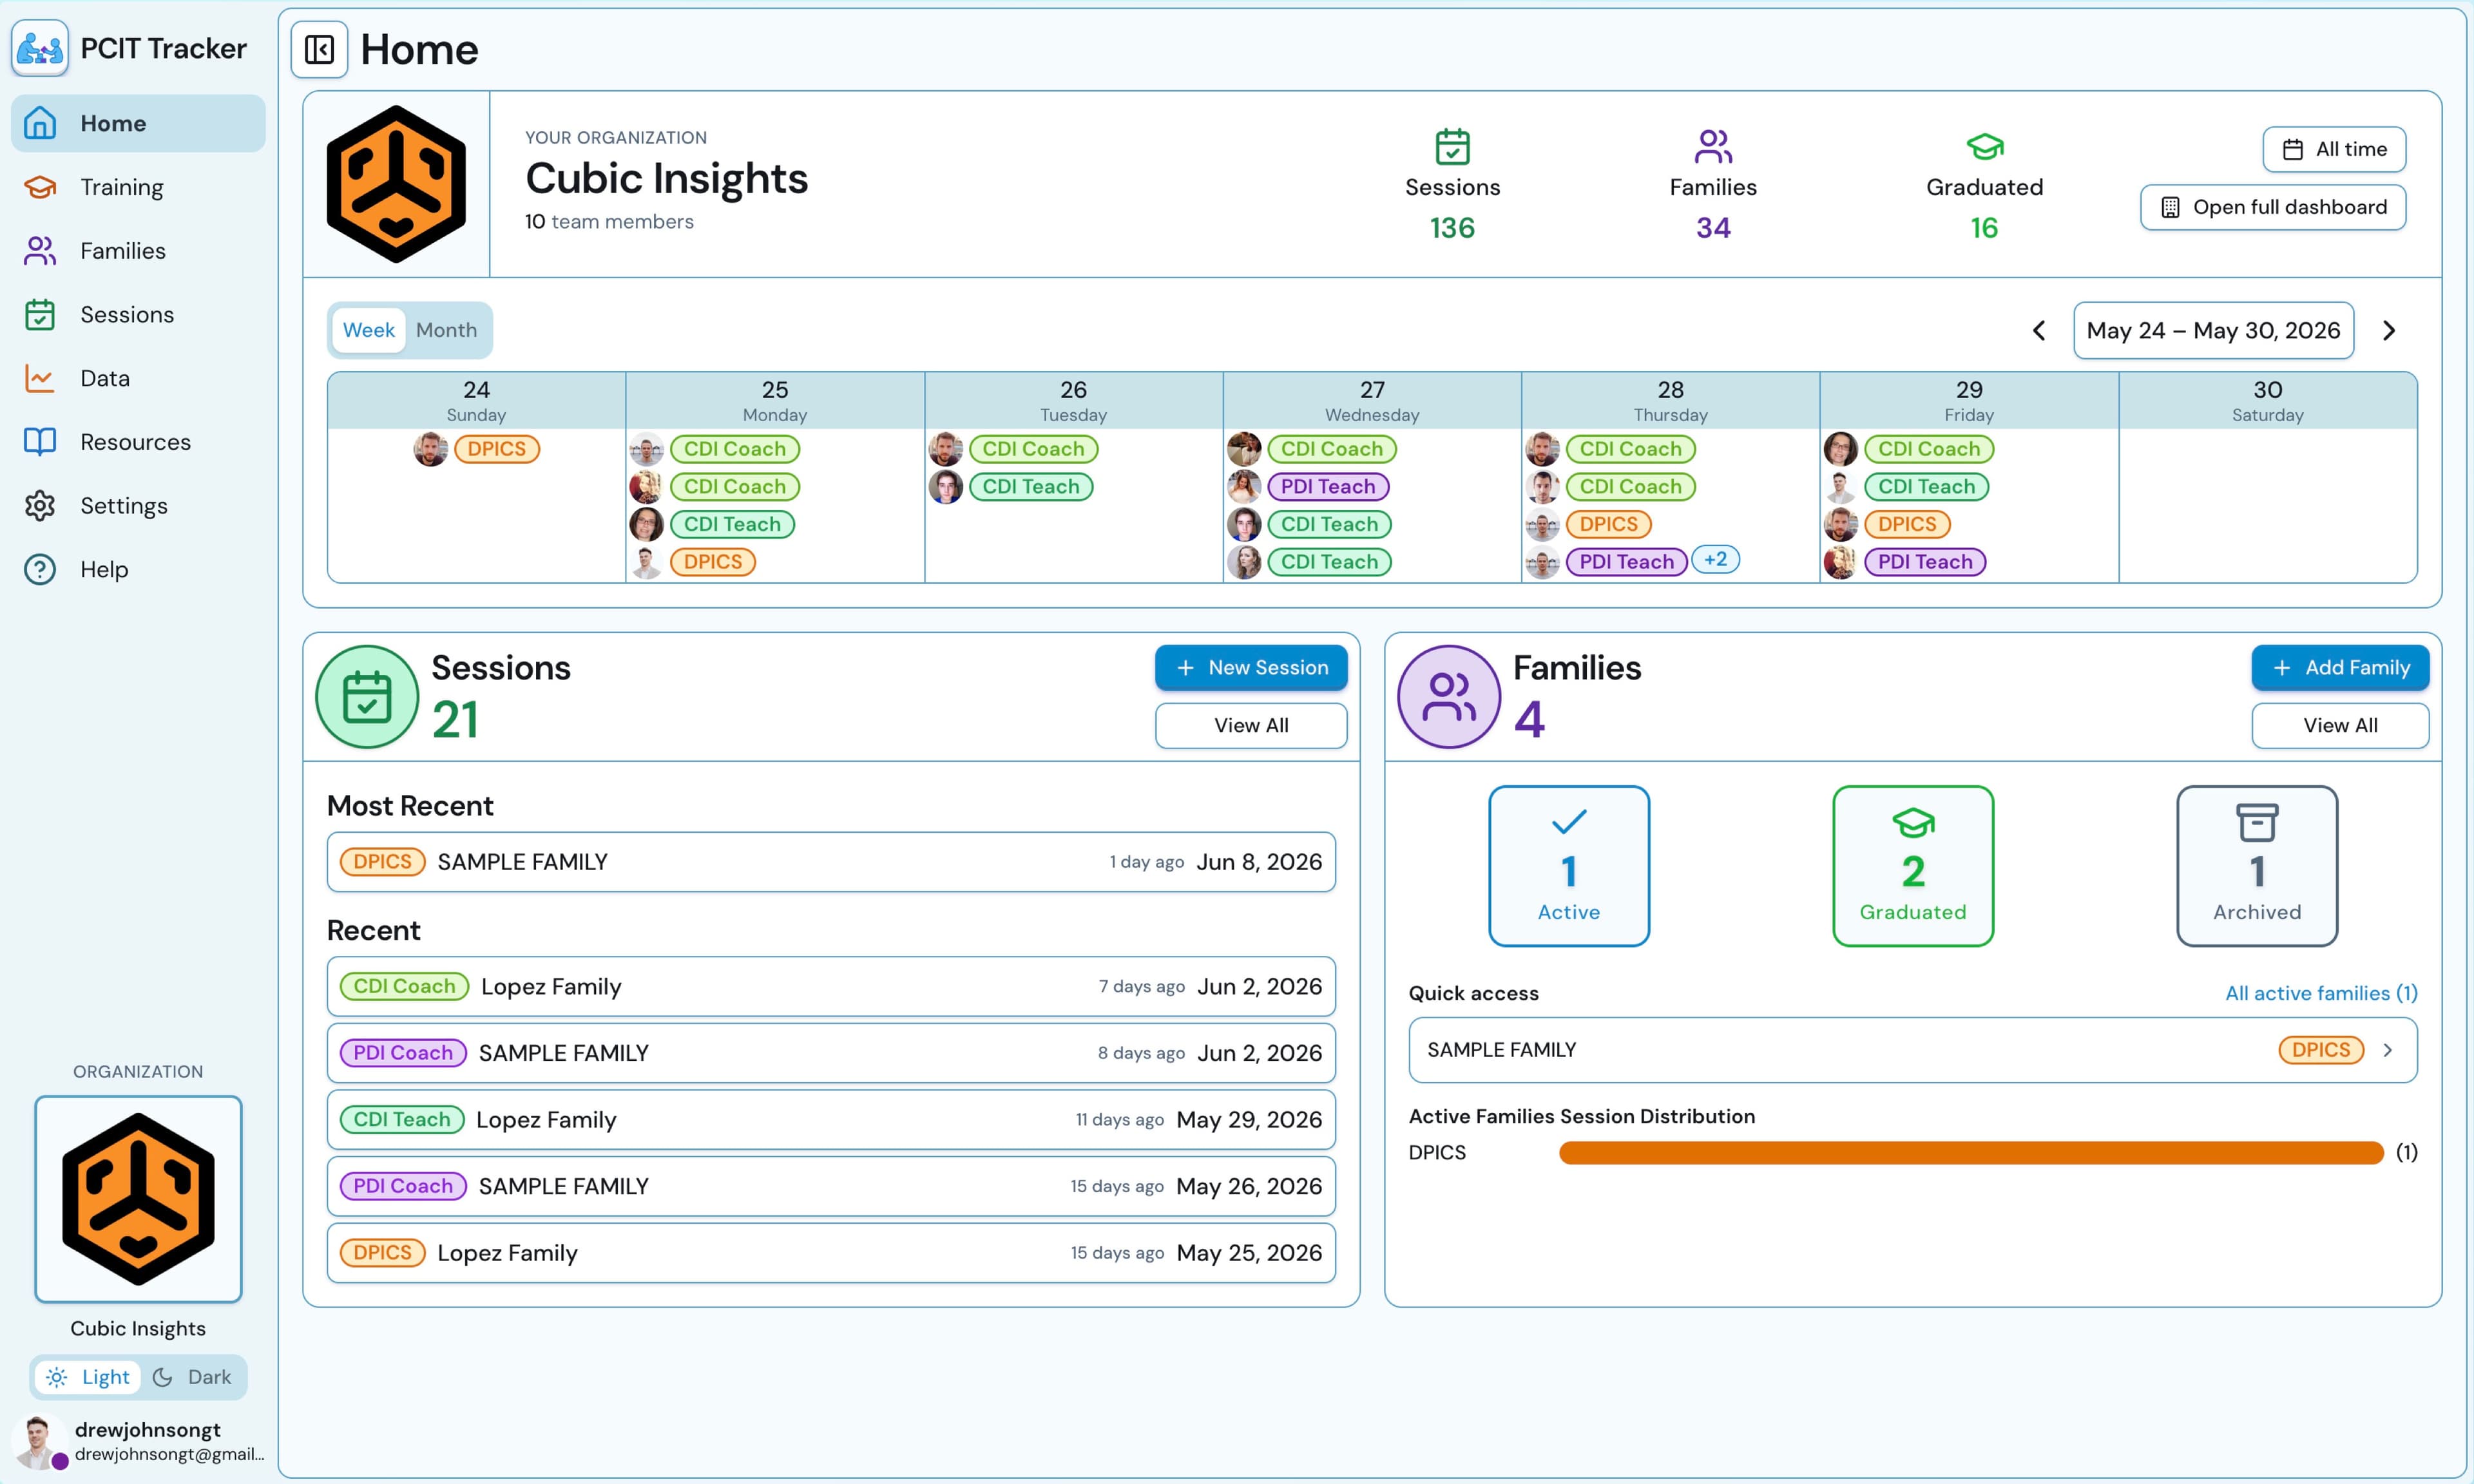
Task: Click the Active checkmark icon
Action: point(1569,822)
